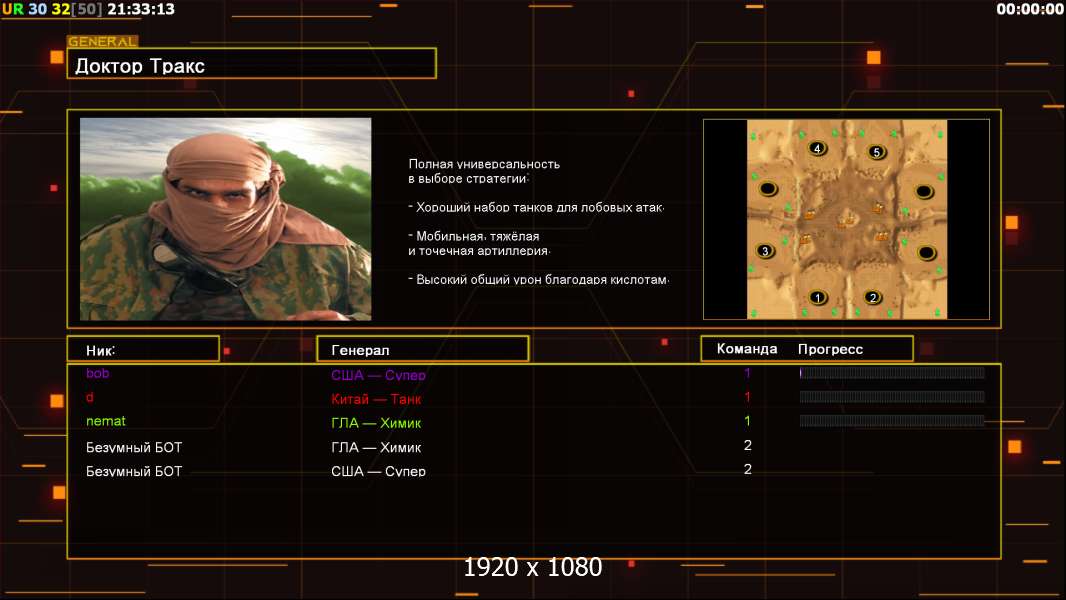Click the 'Ник:' column header
The image size is (1066, 600).
pyautogui.click(x=143, y=349)
